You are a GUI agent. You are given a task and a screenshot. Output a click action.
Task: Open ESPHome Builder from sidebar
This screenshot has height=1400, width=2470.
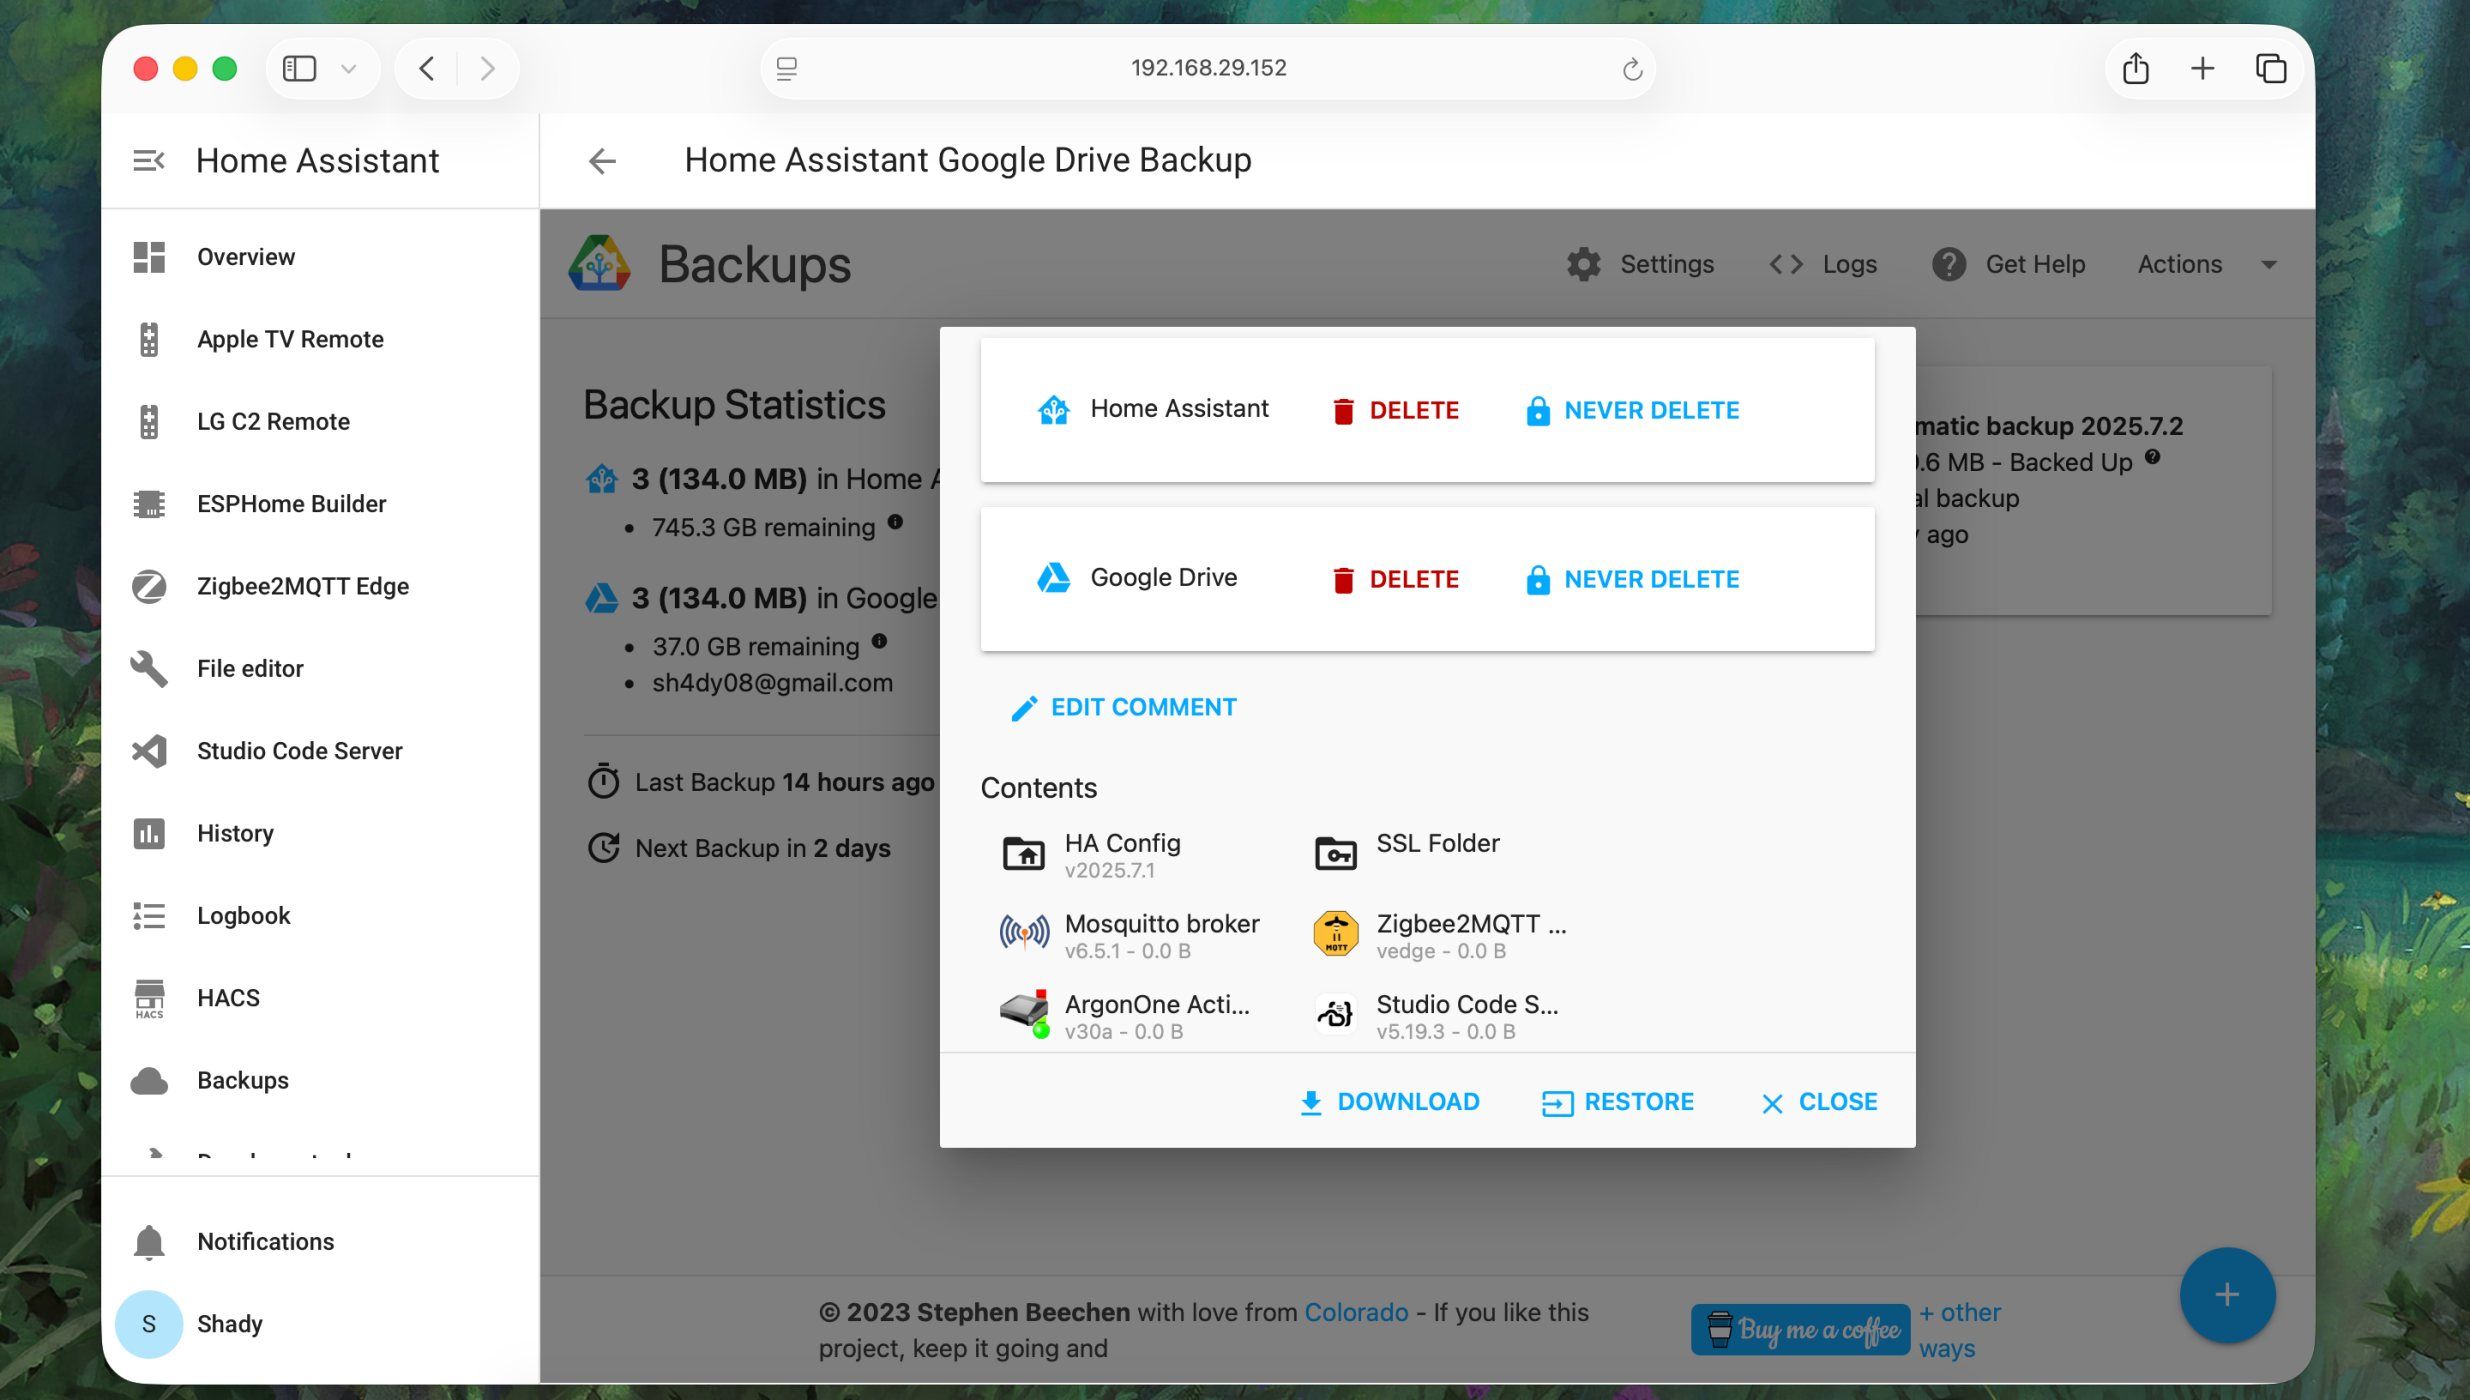coord(320,504)
